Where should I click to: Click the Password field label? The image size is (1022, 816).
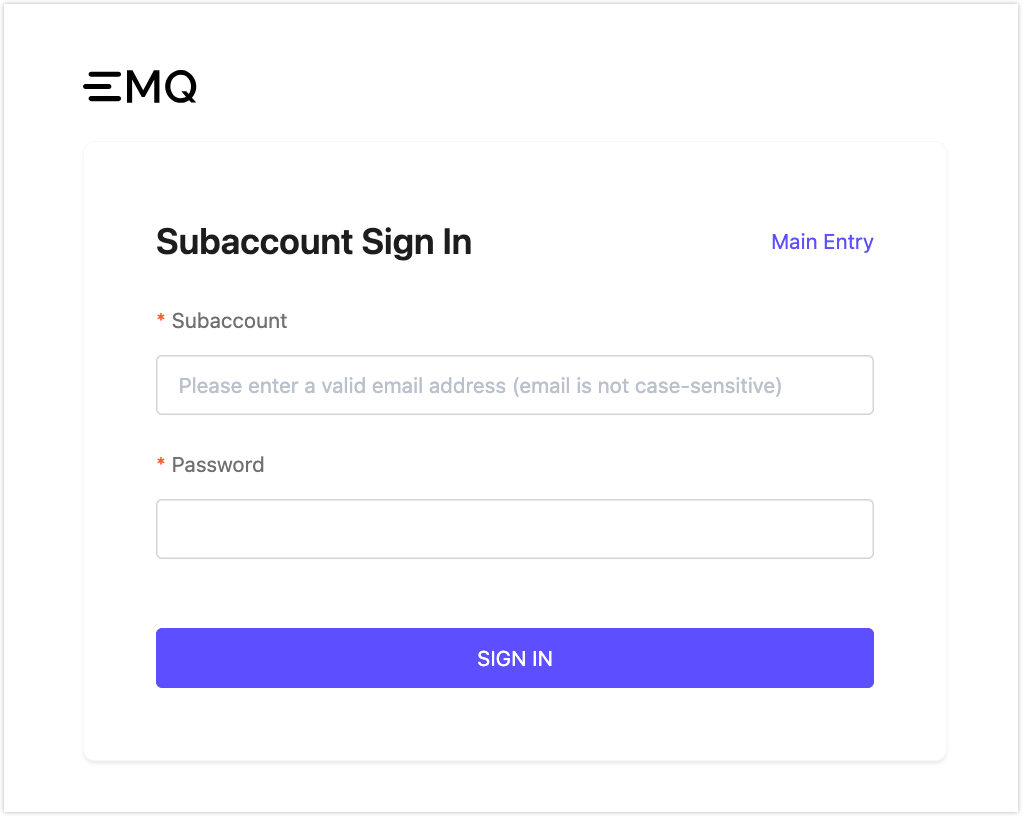click(218, 465)
